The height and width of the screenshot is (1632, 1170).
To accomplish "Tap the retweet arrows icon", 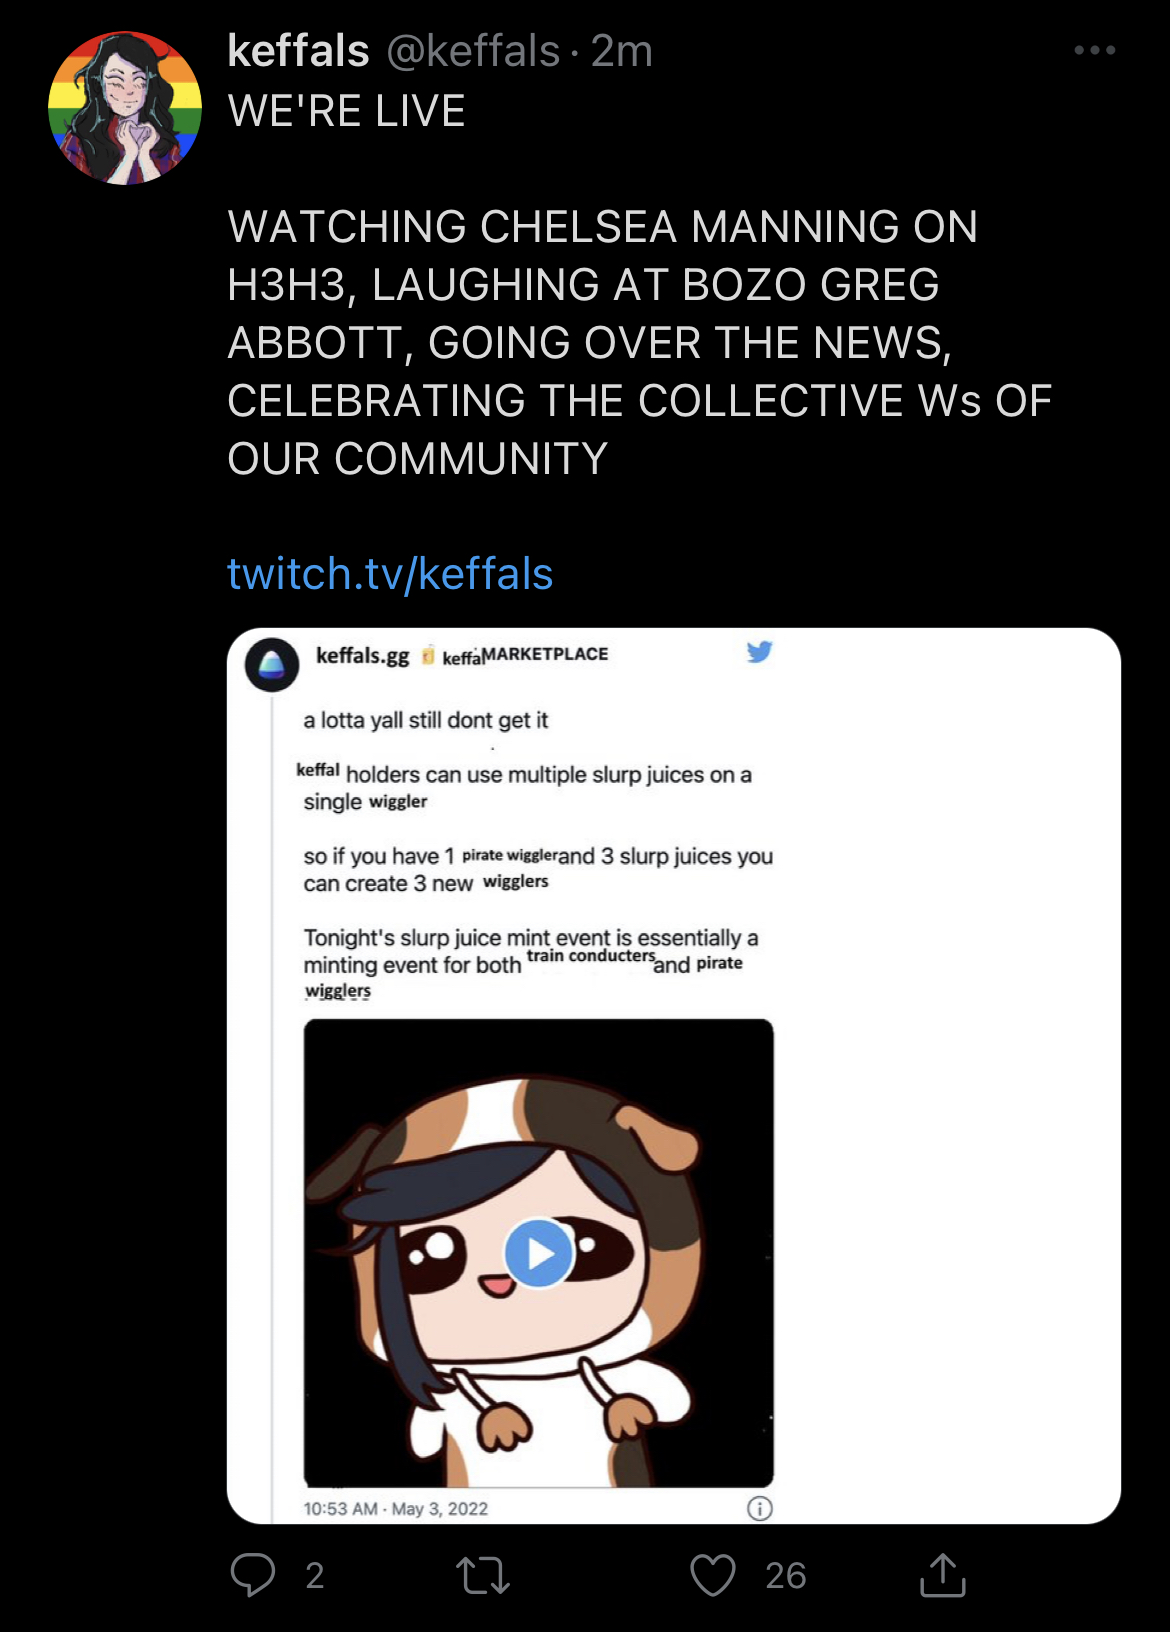I will 483,1575.
